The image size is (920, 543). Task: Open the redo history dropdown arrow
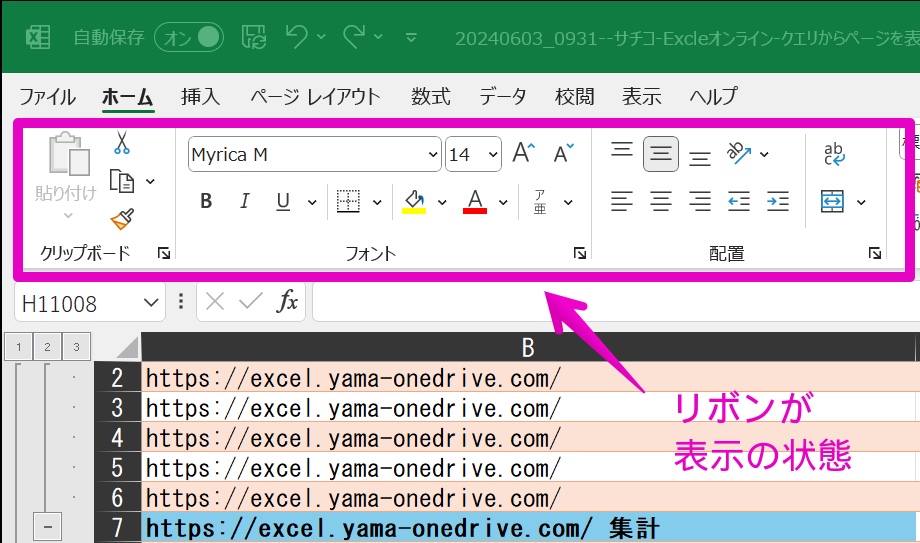[379, 37]
